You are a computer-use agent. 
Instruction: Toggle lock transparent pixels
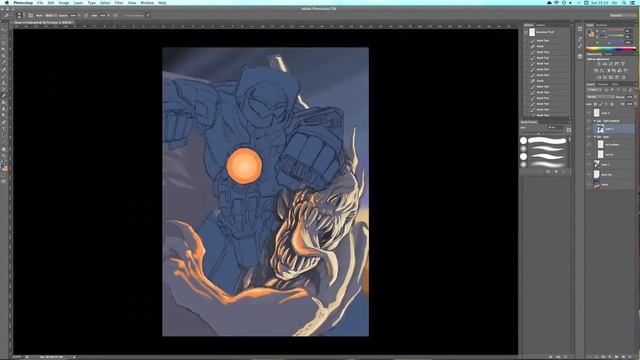pyautogui.click(x=595, y=104)
